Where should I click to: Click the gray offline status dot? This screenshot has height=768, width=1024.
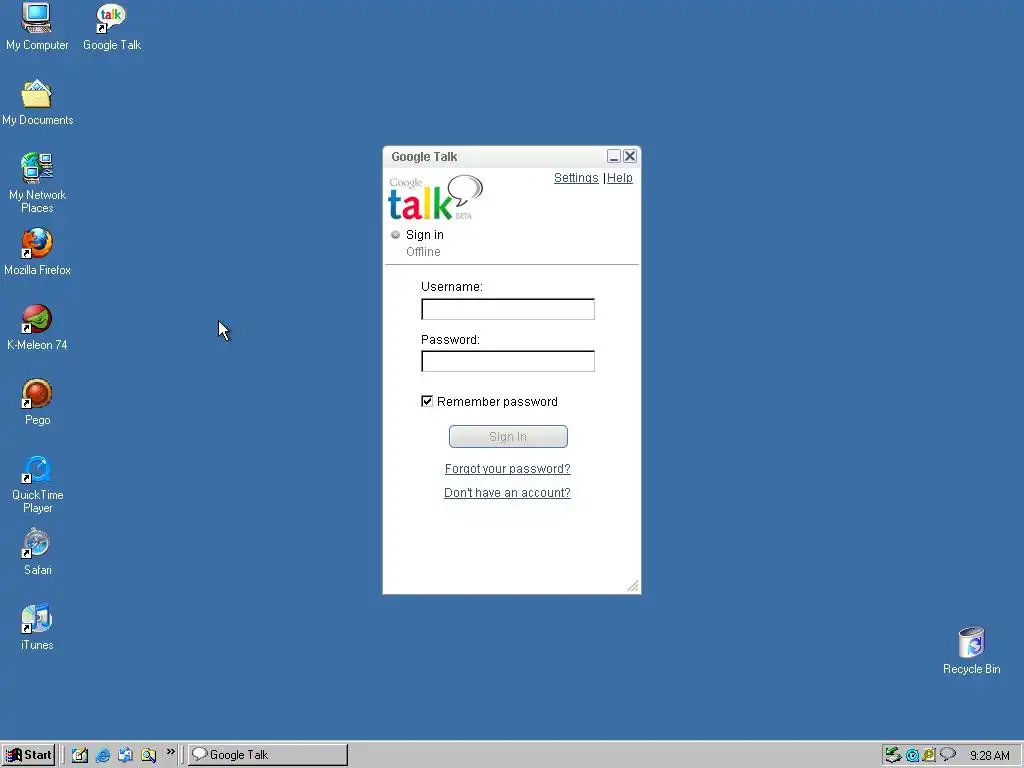click(395, 234)
